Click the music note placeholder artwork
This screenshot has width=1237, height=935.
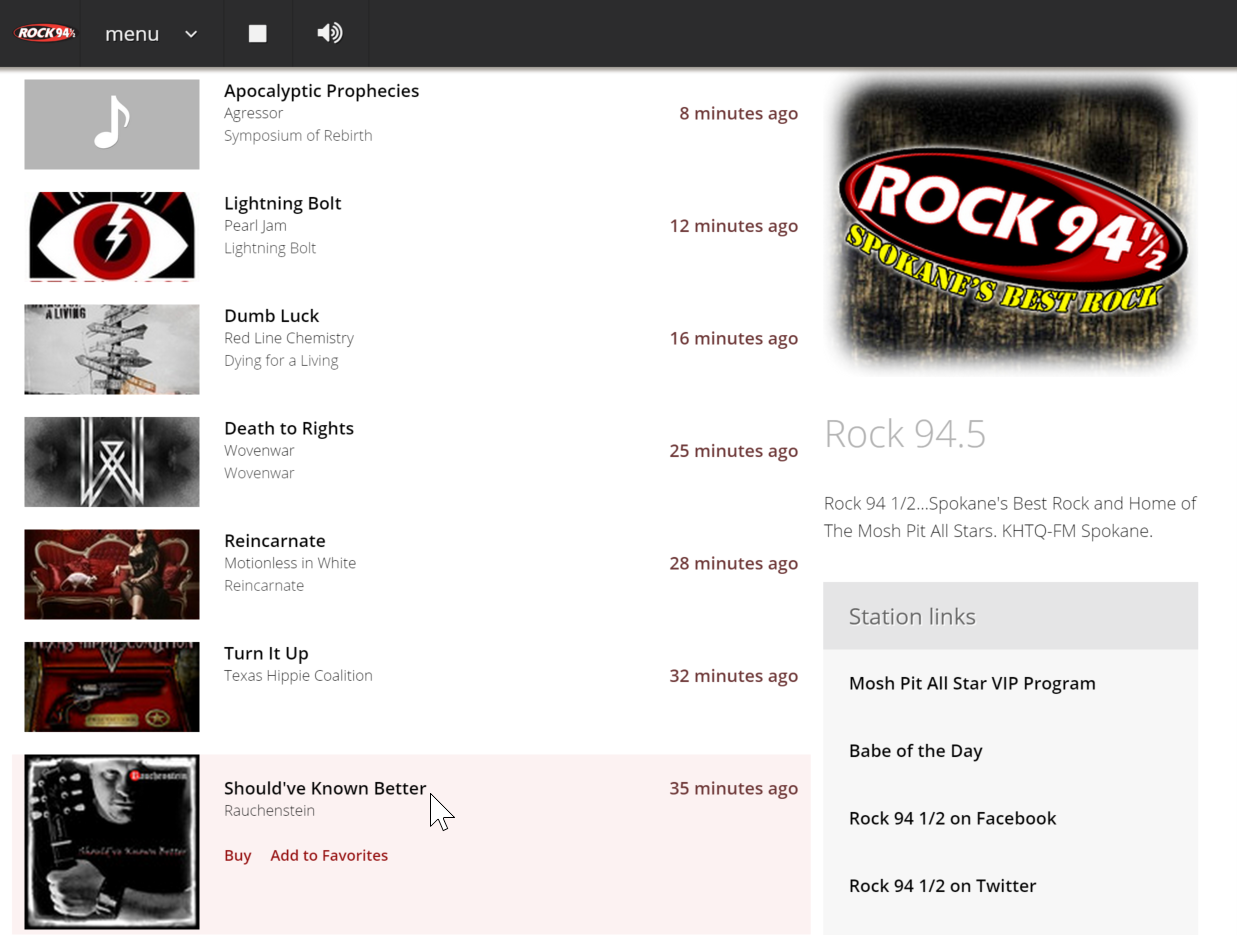[x=112, y=124]
